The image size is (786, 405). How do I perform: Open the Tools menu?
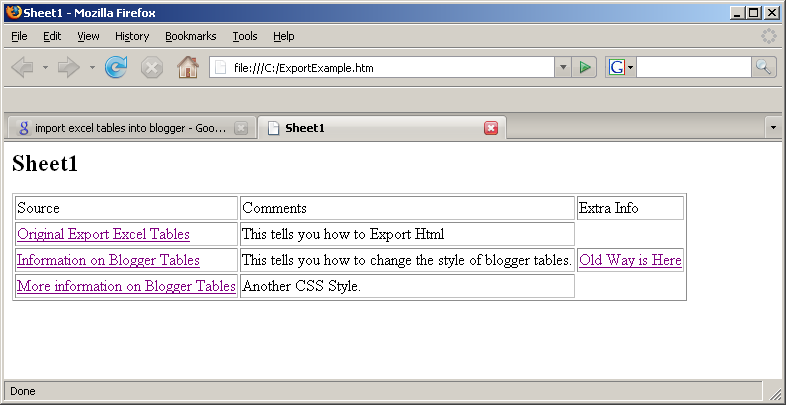pos(245,36)
